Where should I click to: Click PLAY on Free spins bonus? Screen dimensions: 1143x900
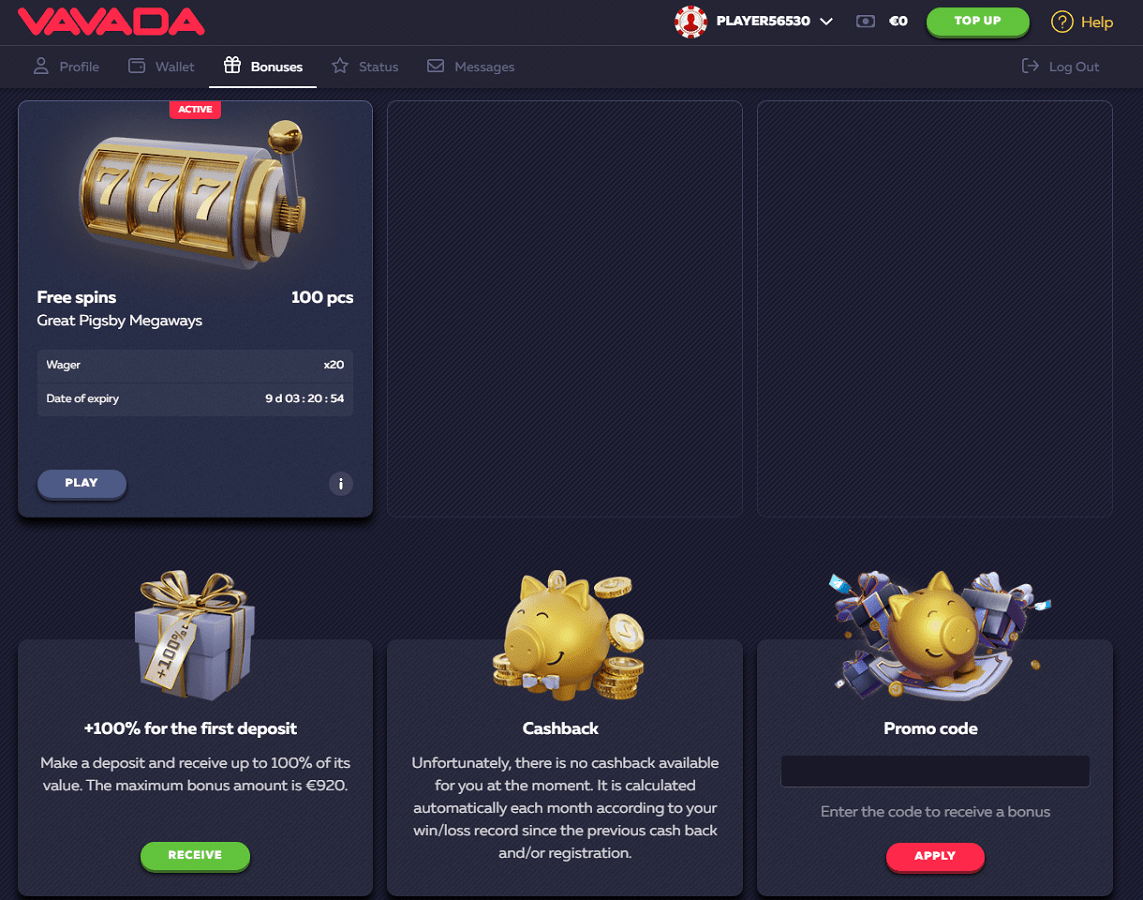coord(82,483)
